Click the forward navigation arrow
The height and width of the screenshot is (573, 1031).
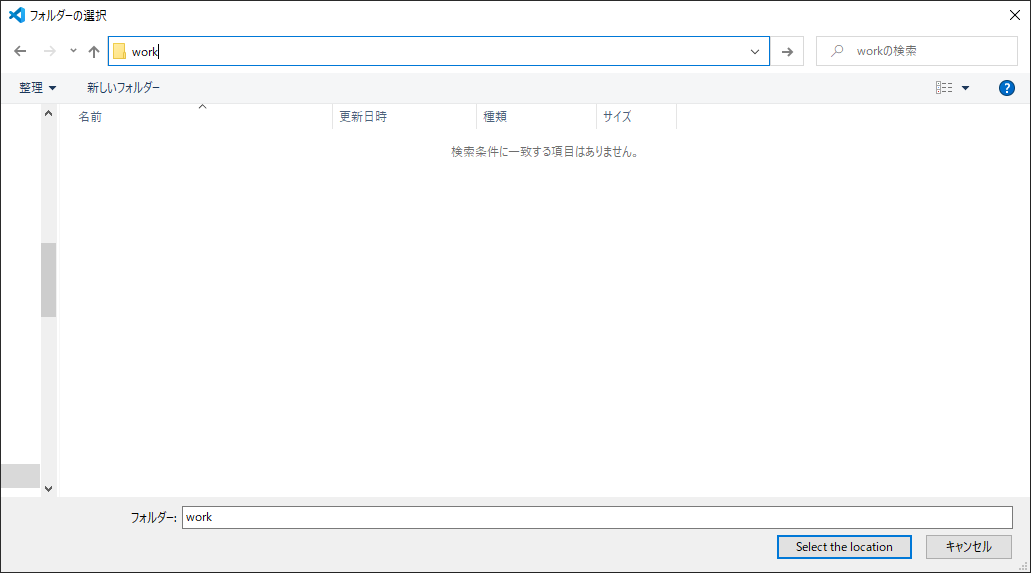[x=49, y=51]
